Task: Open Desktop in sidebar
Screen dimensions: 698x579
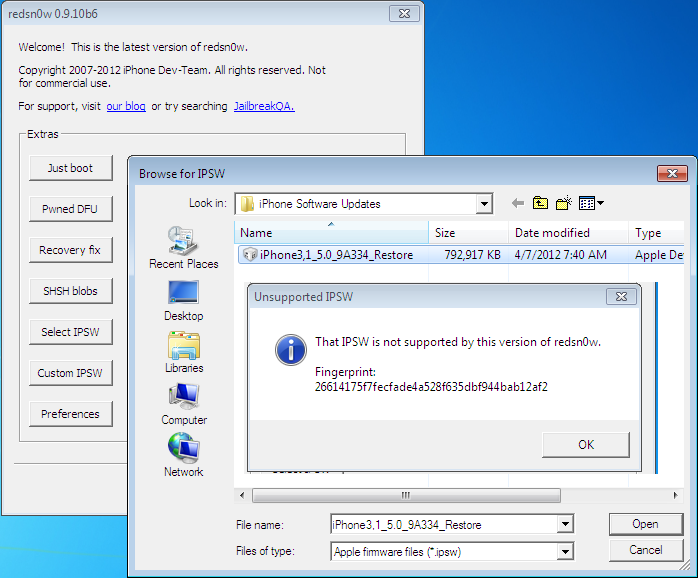Action: click(x=183, y=300)
